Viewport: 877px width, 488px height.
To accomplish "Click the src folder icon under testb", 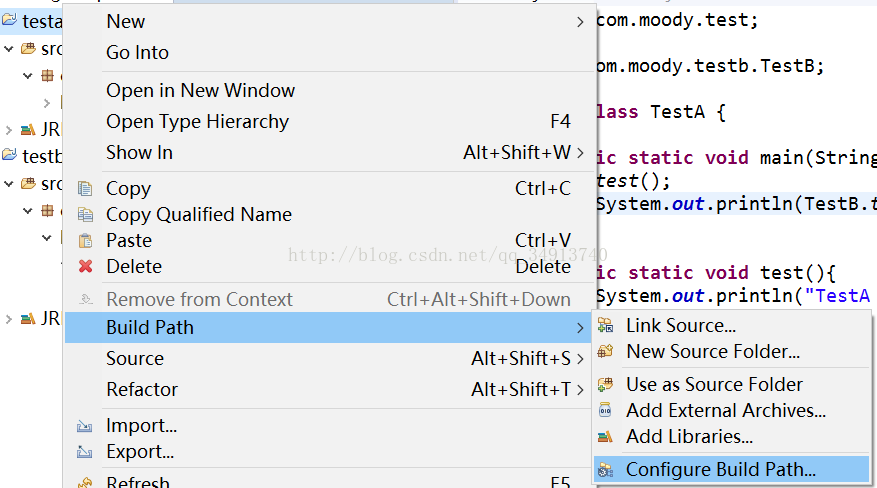I will pyautogui.click(x=29, y=183).
